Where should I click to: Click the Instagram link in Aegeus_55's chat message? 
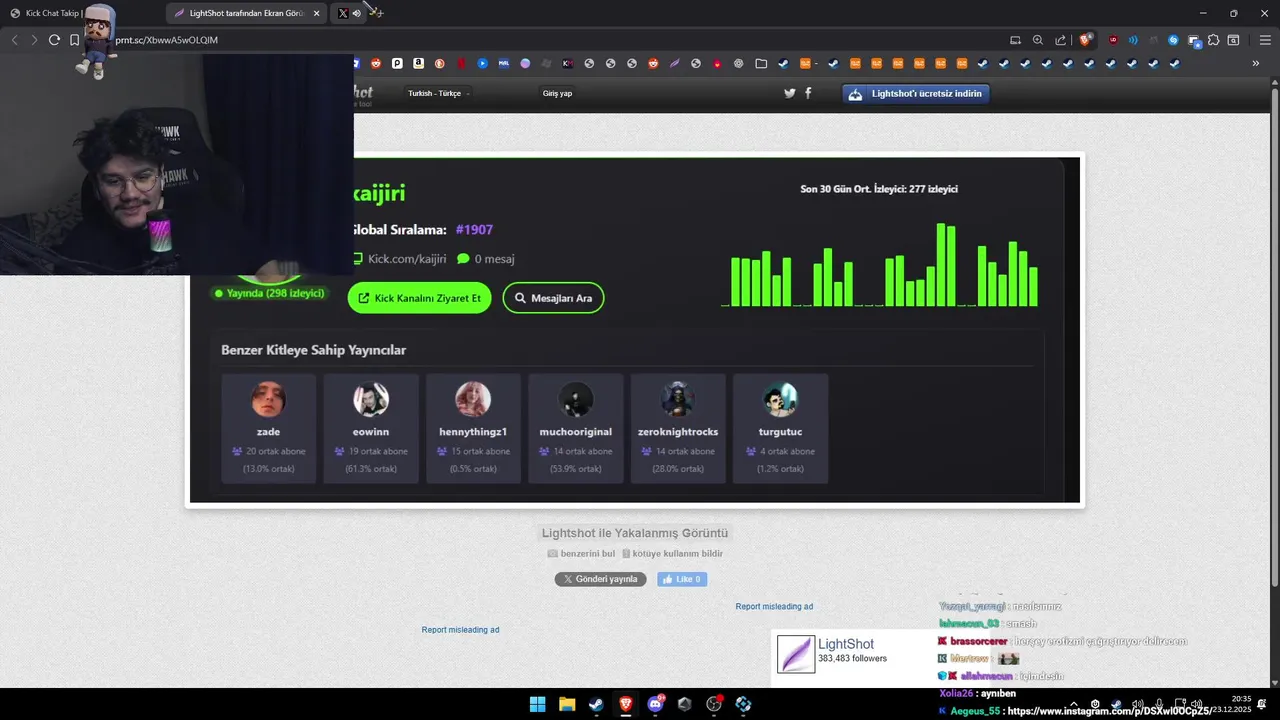[x=1109, y=711]
